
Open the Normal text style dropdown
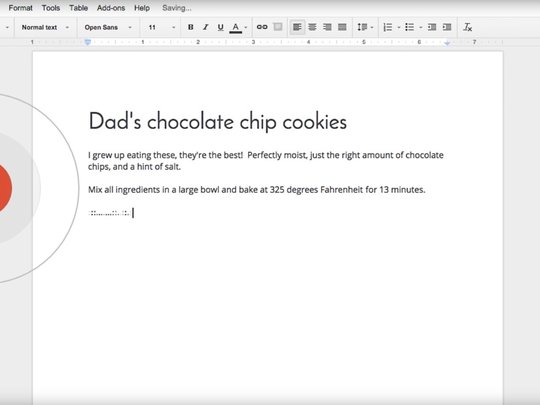[x=45, y=27]
